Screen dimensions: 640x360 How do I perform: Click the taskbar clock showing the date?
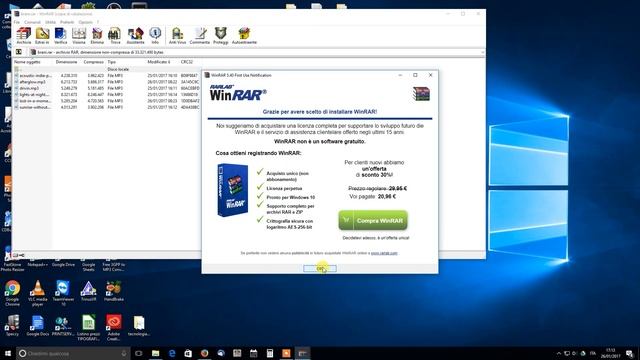pyautogui.click(x=611, y=353)
